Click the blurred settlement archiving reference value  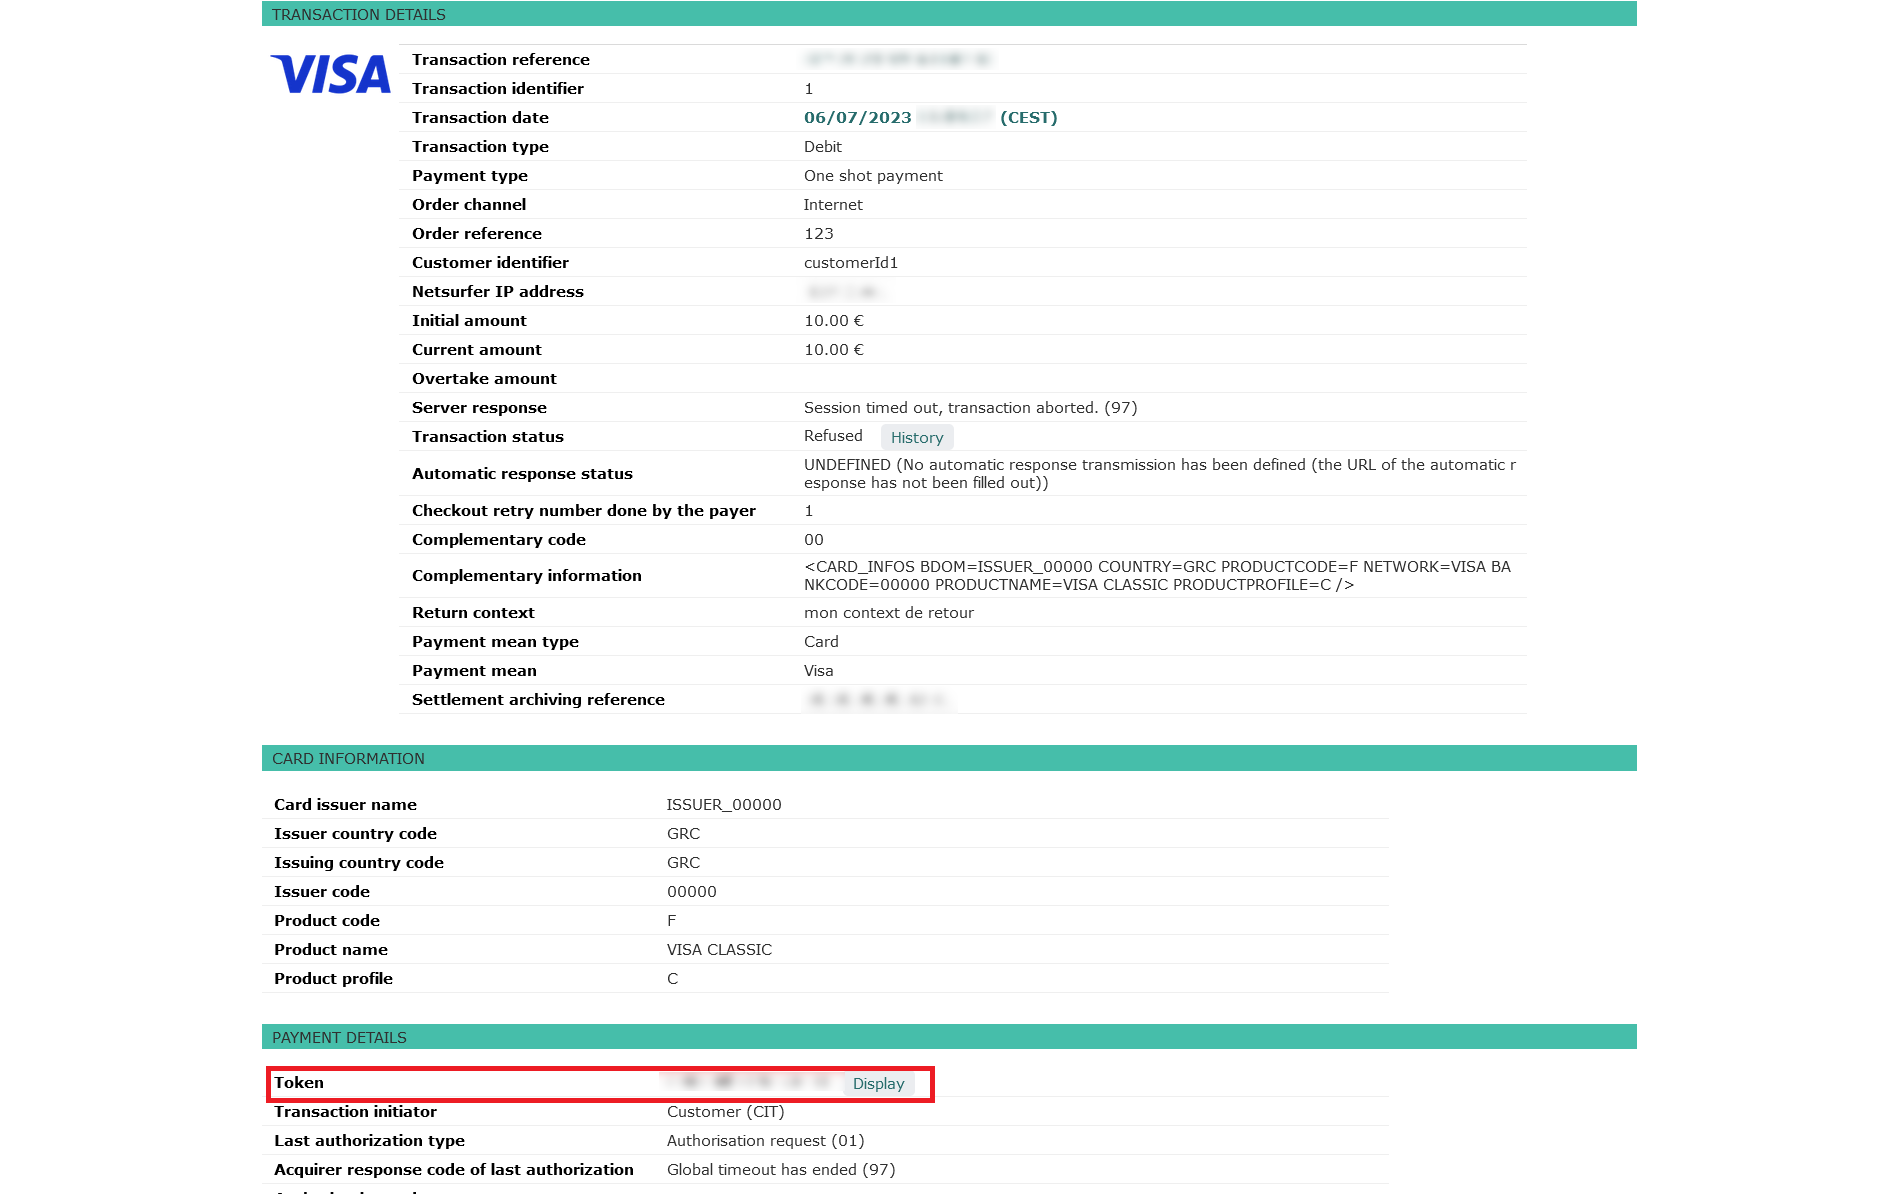[878, 700]
